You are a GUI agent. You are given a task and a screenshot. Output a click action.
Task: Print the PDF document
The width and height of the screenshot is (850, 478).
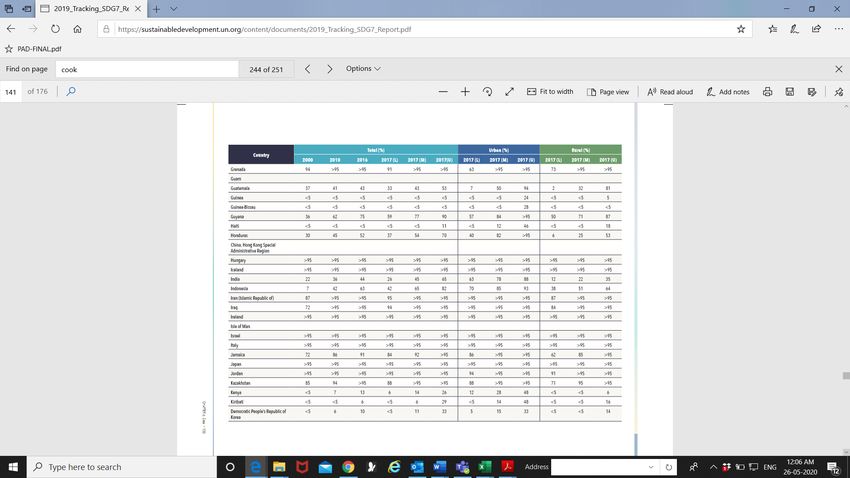pos(768,92)
